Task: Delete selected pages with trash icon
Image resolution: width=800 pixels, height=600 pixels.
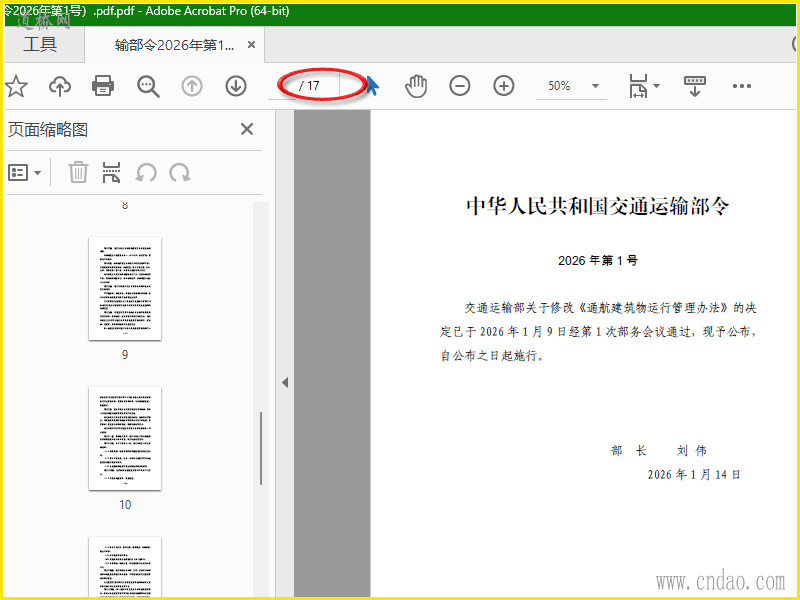Action: [x=78, y=172]
